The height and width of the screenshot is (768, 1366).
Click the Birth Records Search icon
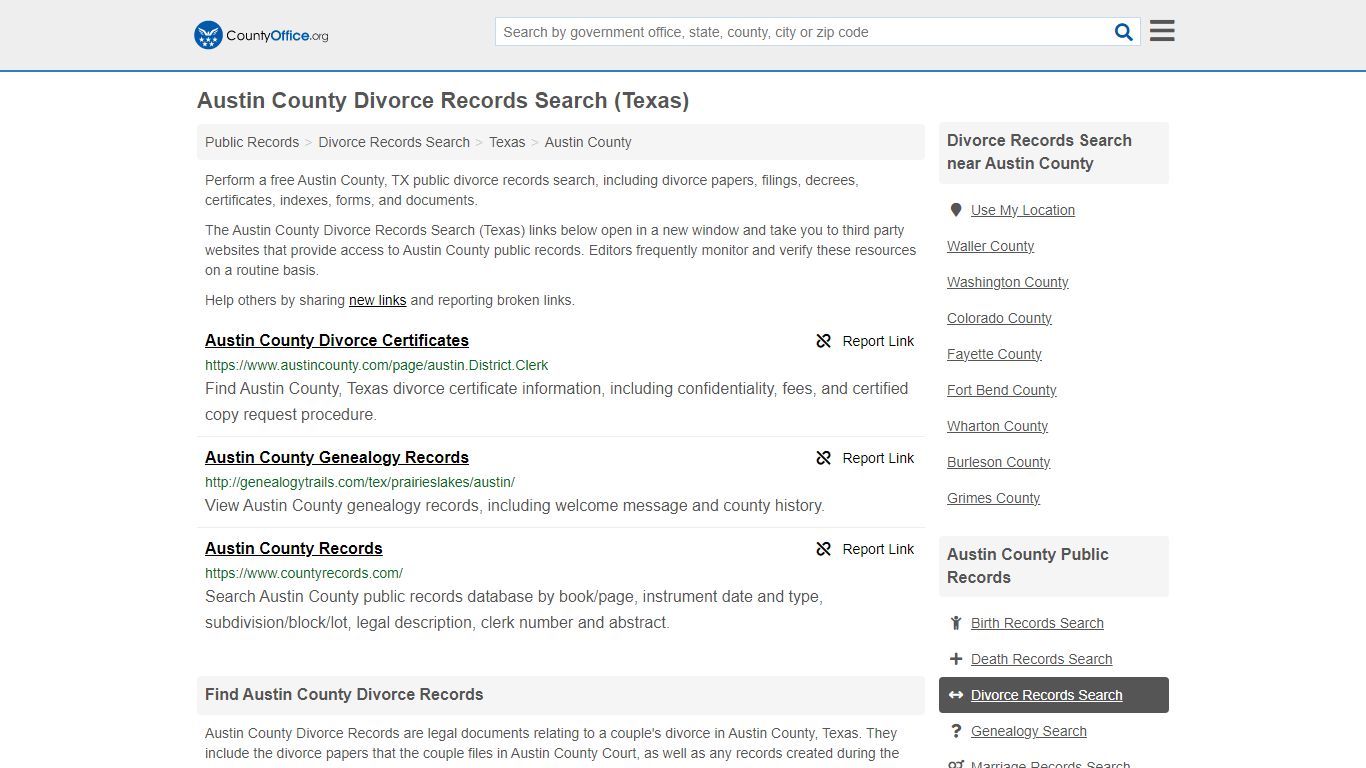click(x=956, y=623)
